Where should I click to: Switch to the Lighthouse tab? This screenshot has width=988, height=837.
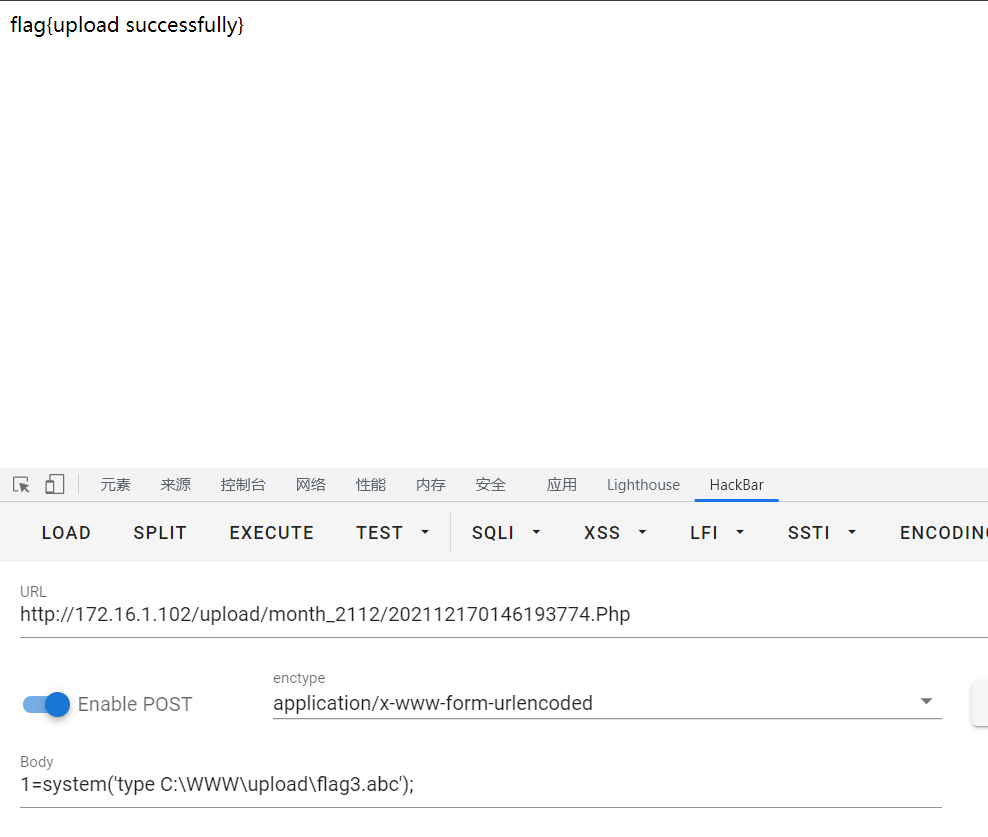(x=643, y=485)
